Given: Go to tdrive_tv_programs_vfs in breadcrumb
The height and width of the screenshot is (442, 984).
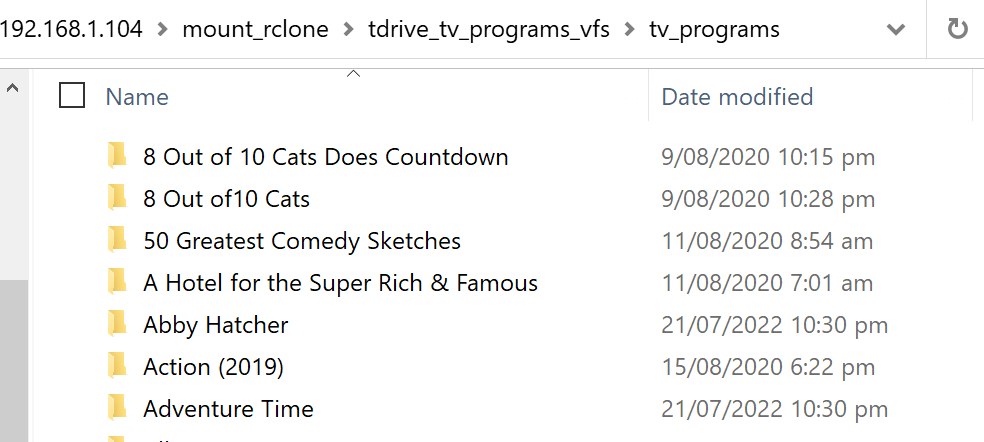Looking at the screenshot, I should click(489, 30).
